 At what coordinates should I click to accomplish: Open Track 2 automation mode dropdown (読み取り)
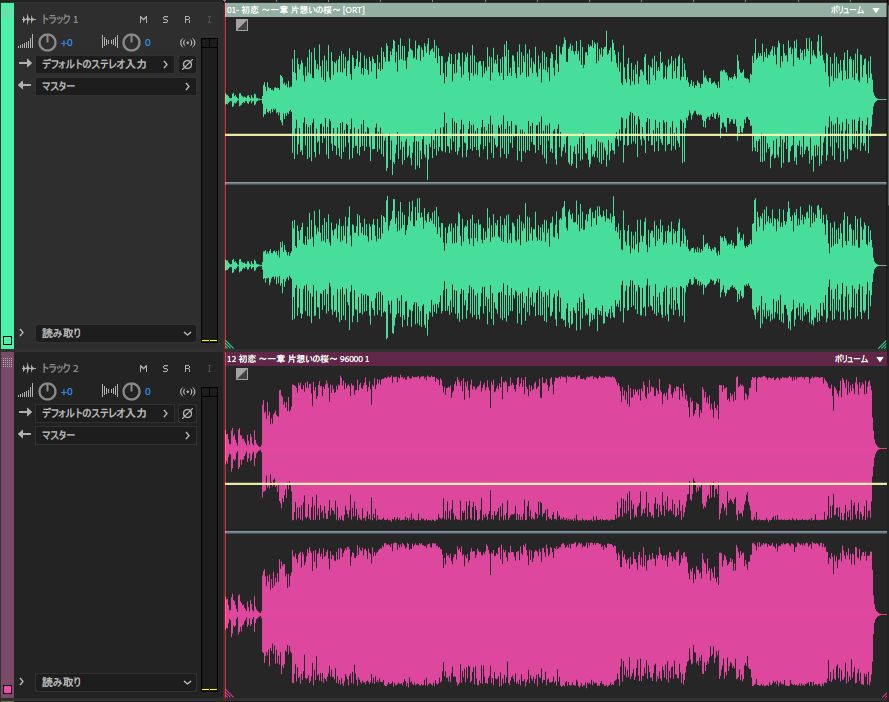116,682
